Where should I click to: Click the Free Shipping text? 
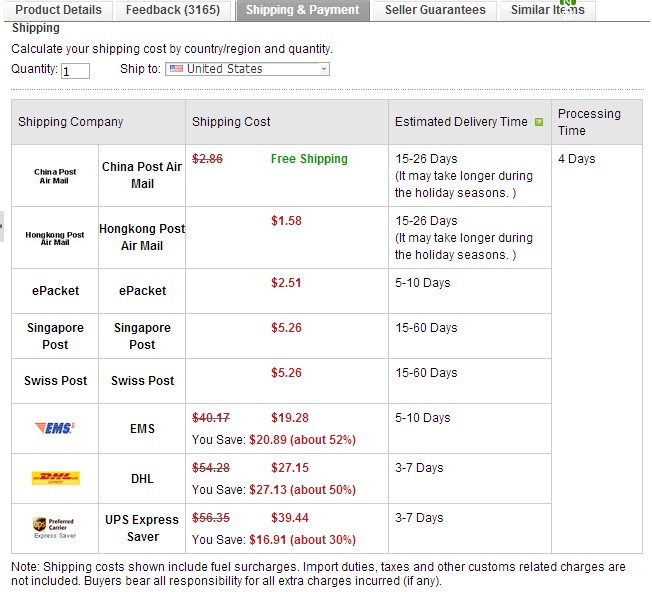(x=309, y=159)
